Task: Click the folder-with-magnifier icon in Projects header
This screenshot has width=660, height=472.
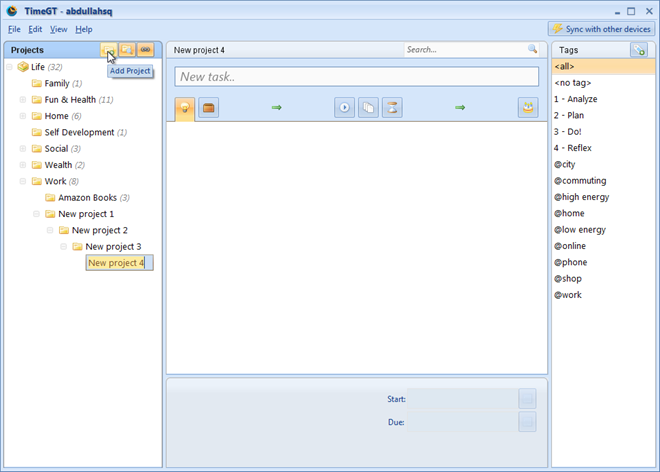Action: click(x=127, y=50)
